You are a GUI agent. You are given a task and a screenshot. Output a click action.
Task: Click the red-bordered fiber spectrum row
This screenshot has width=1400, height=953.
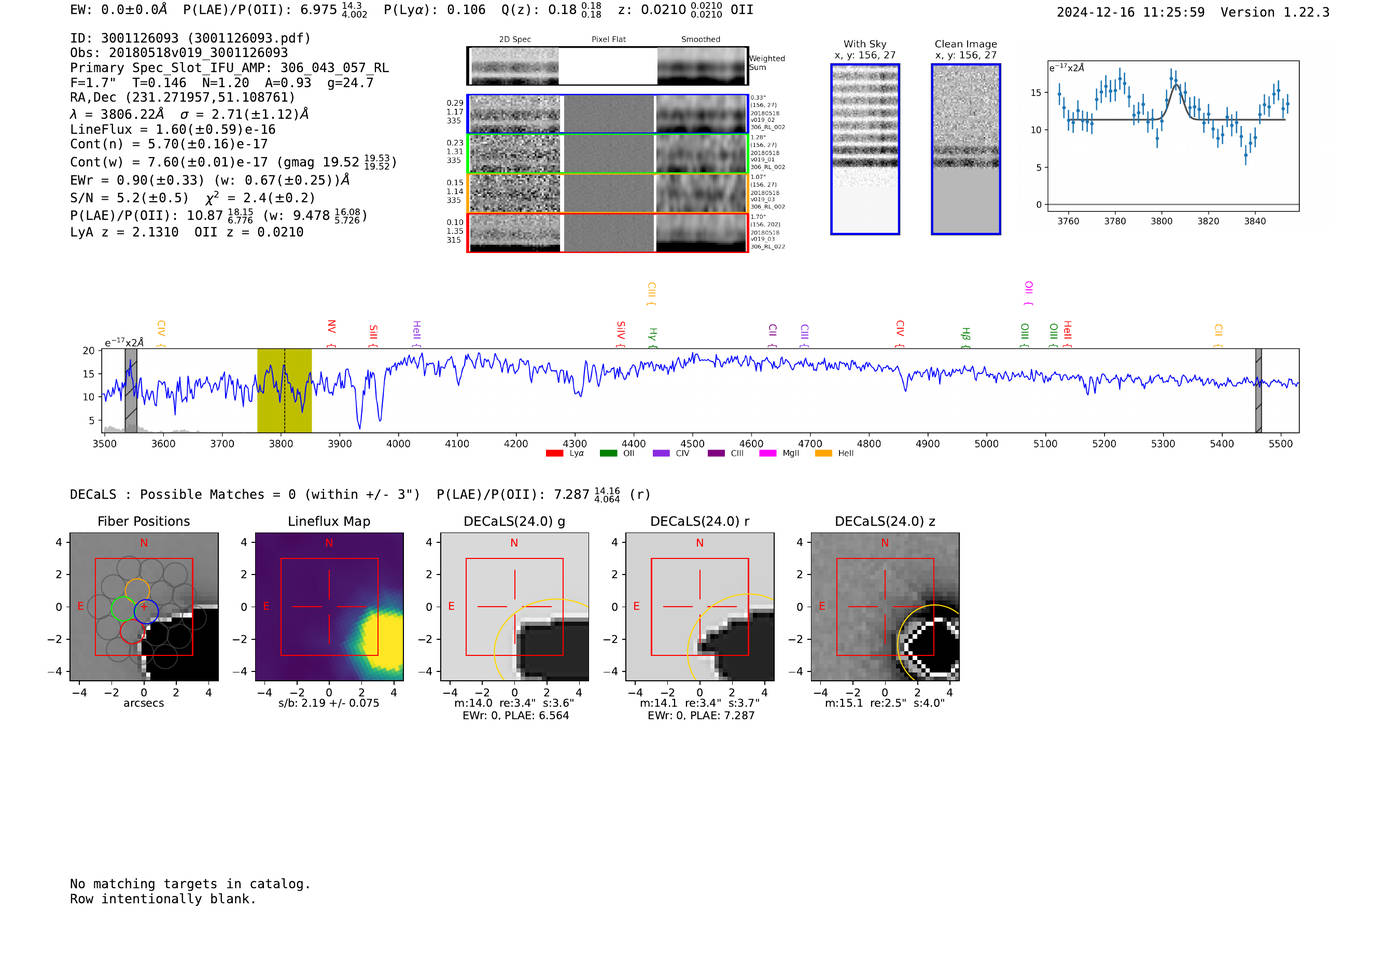(608, 232)
